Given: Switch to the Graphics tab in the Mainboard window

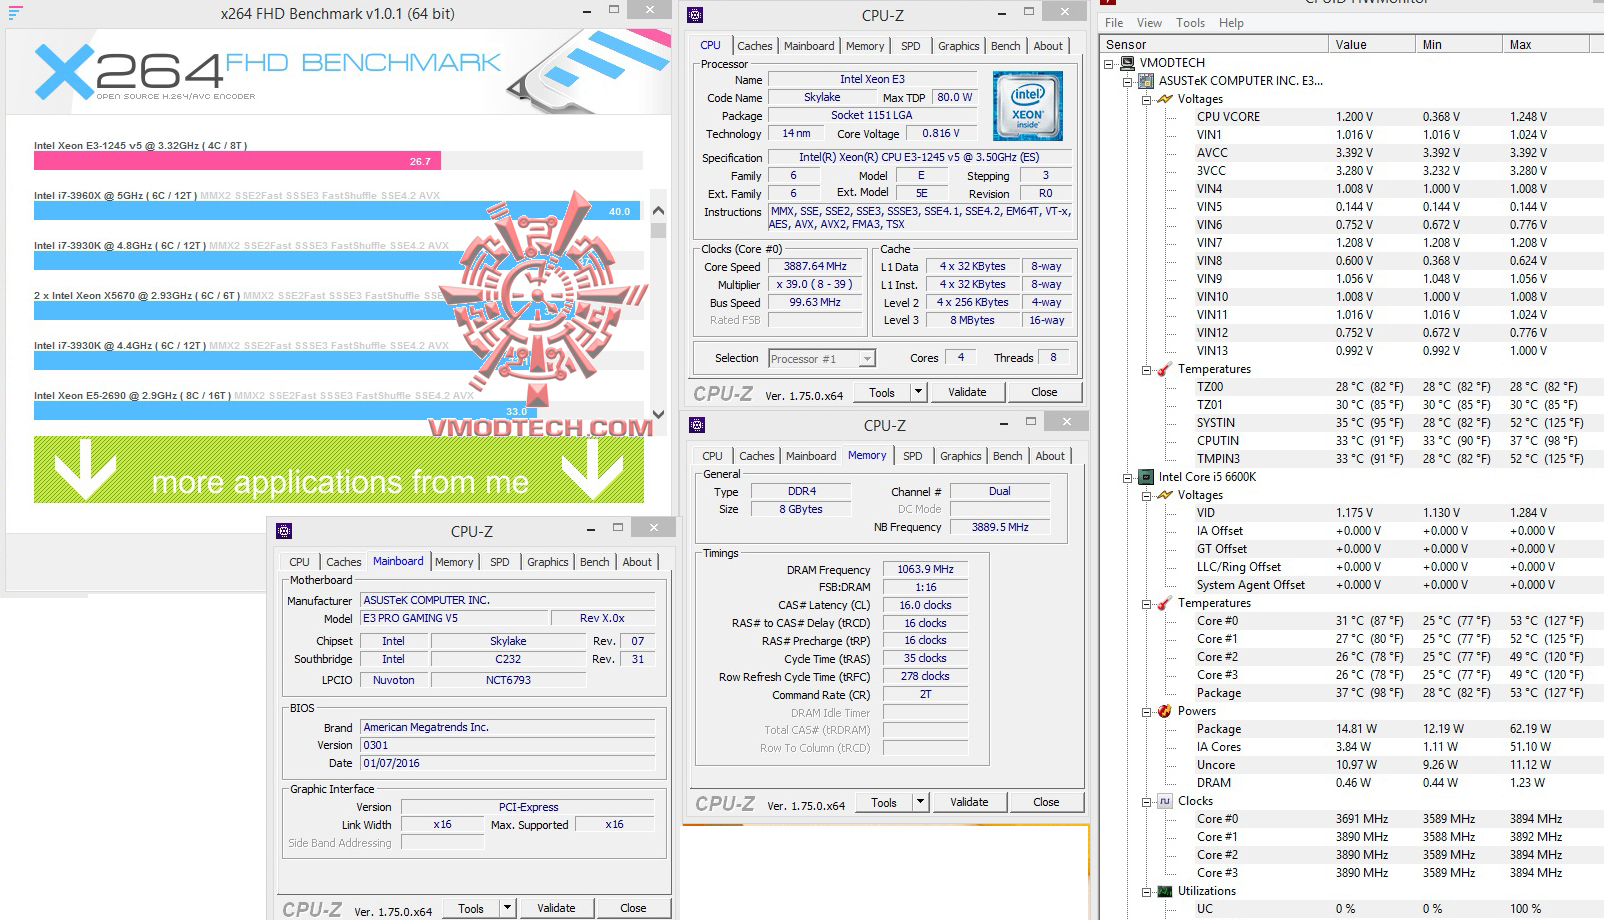Looking at the screenshot, I should pos(546,562).
